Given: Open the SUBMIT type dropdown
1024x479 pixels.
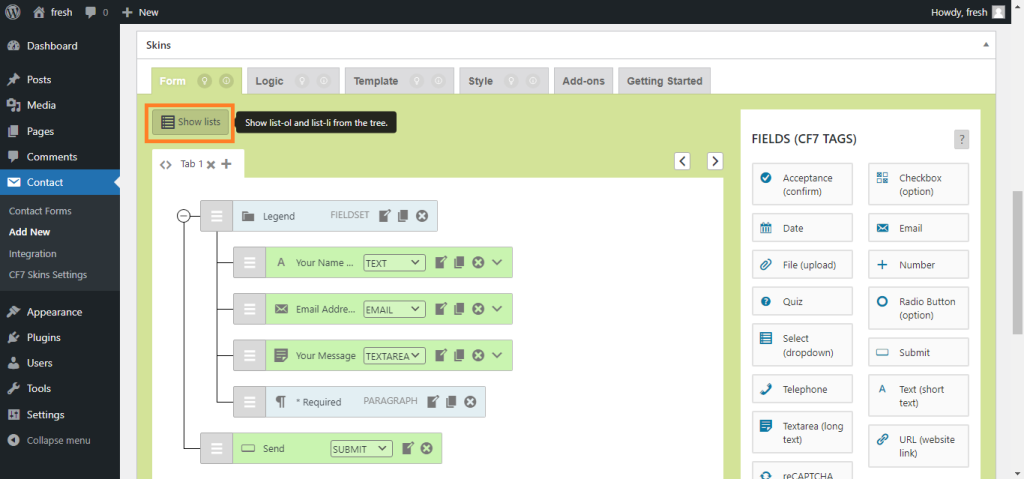Looking at the screenshot, I should pos(361,449).
